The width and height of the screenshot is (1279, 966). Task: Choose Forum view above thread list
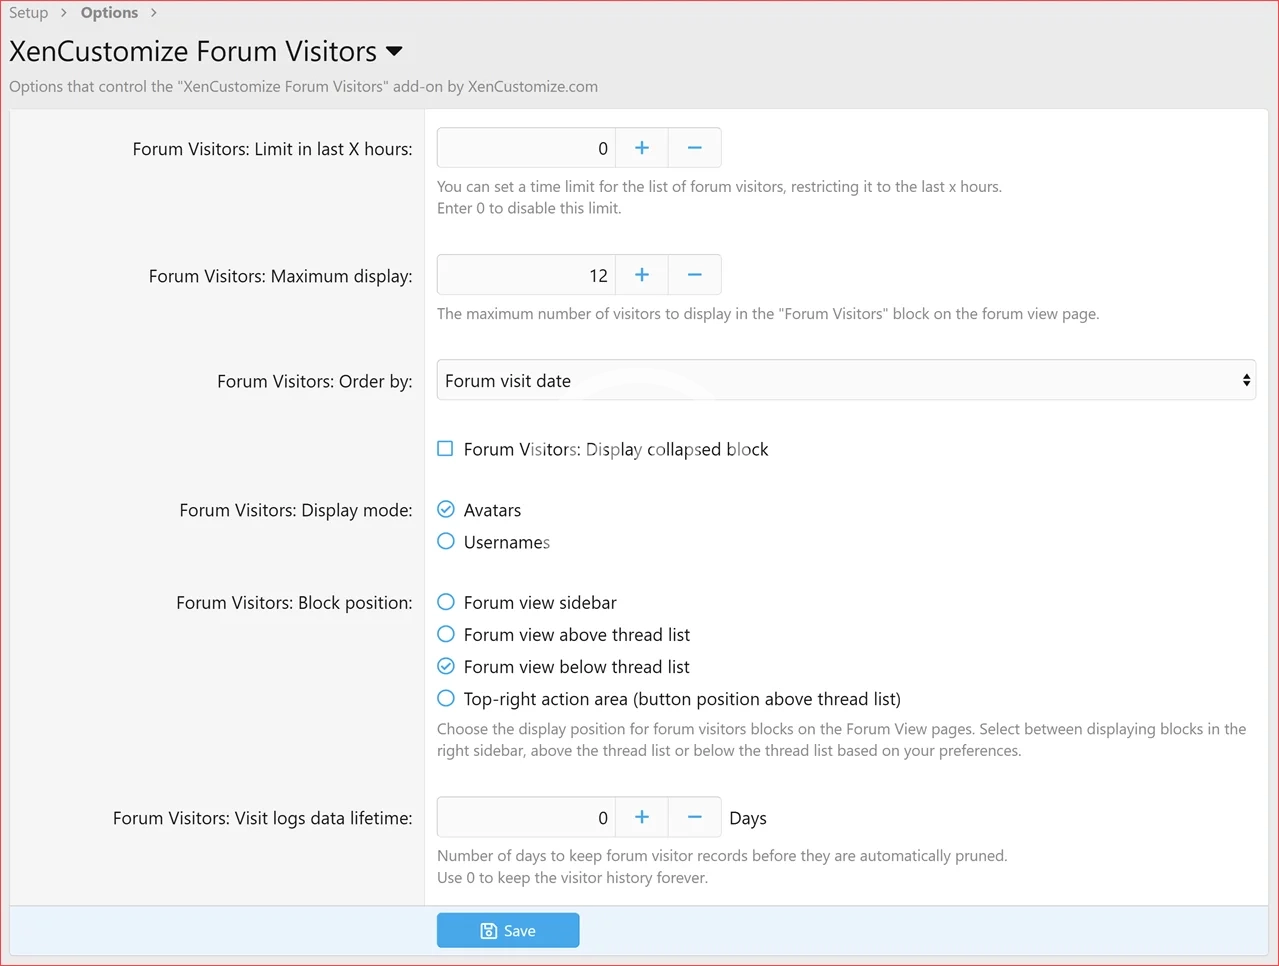[x=446, y=635]
